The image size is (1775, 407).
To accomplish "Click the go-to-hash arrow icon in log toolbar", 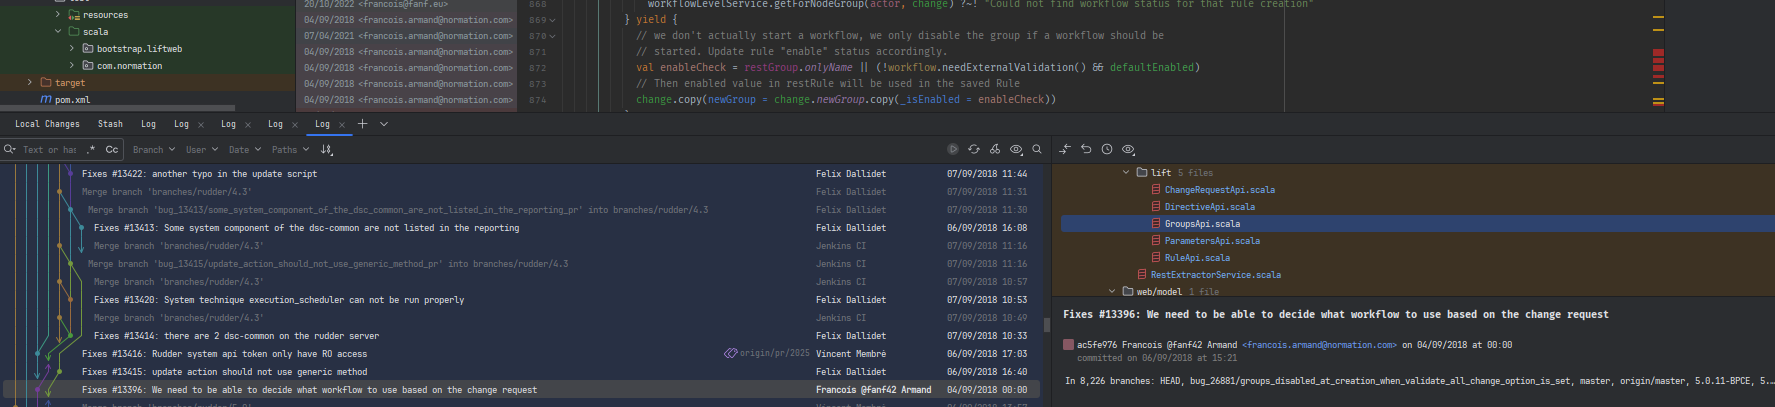I will (952, 149).
